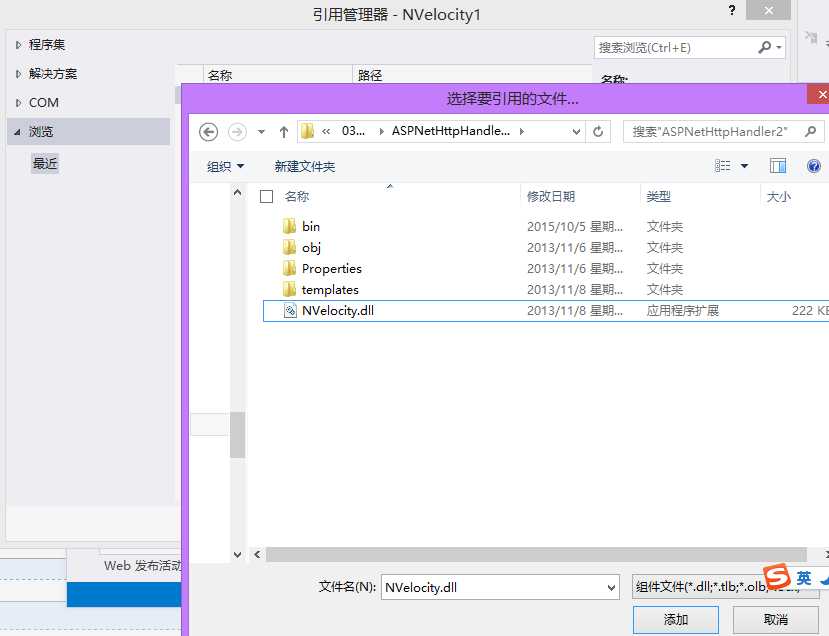Click 新建文件夹 button
The height and width of the screenshot is (636, 829).
coord(305,167)
